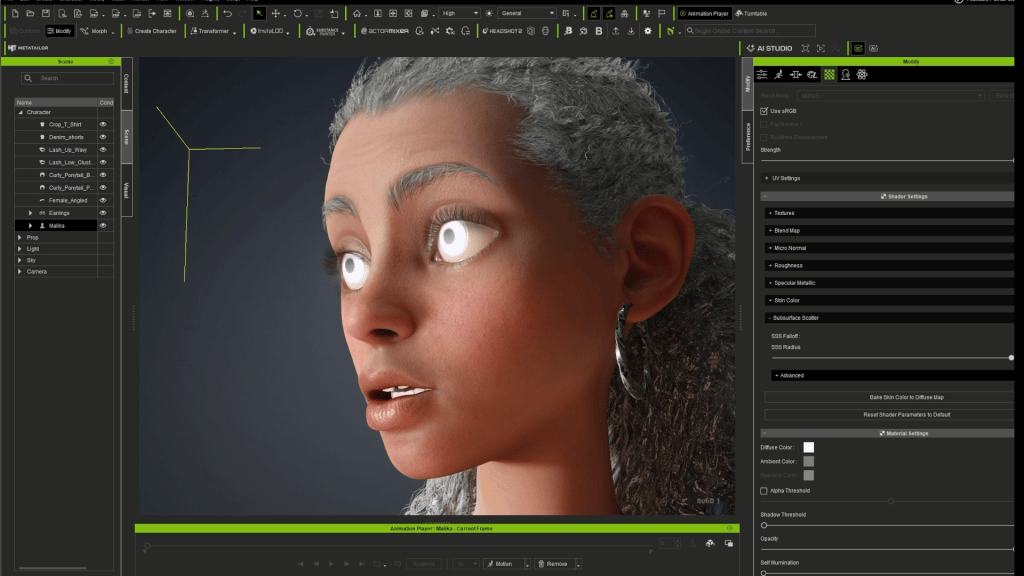Open AI Studio
Viewport: 1024px width, 576px height.
pyautogui.click(x=769, y=48)
